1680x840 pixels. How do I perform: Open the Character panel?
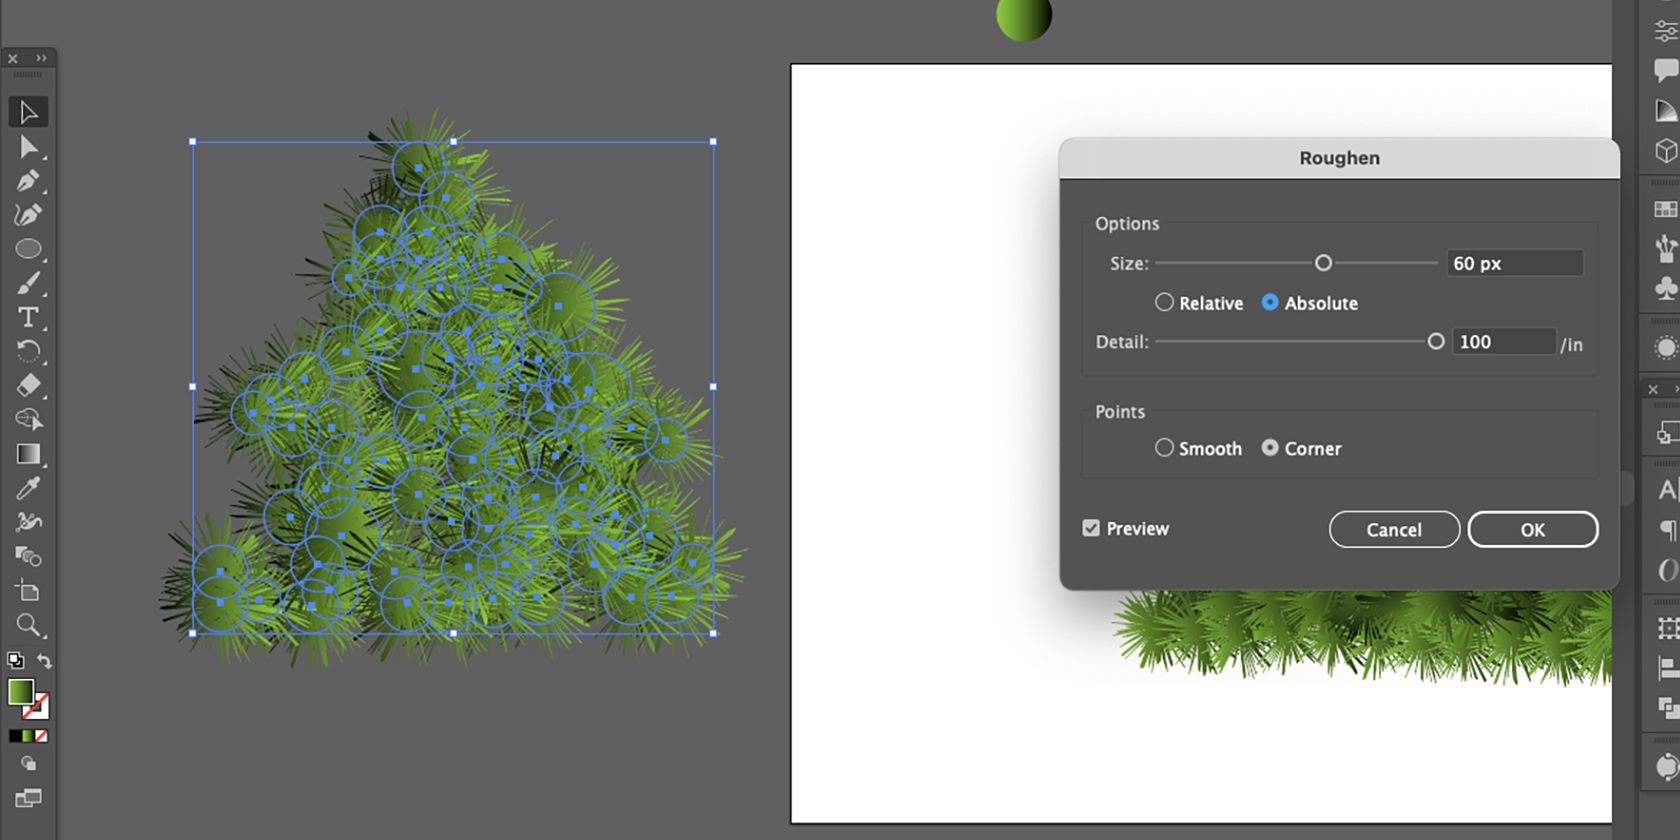1667,490
